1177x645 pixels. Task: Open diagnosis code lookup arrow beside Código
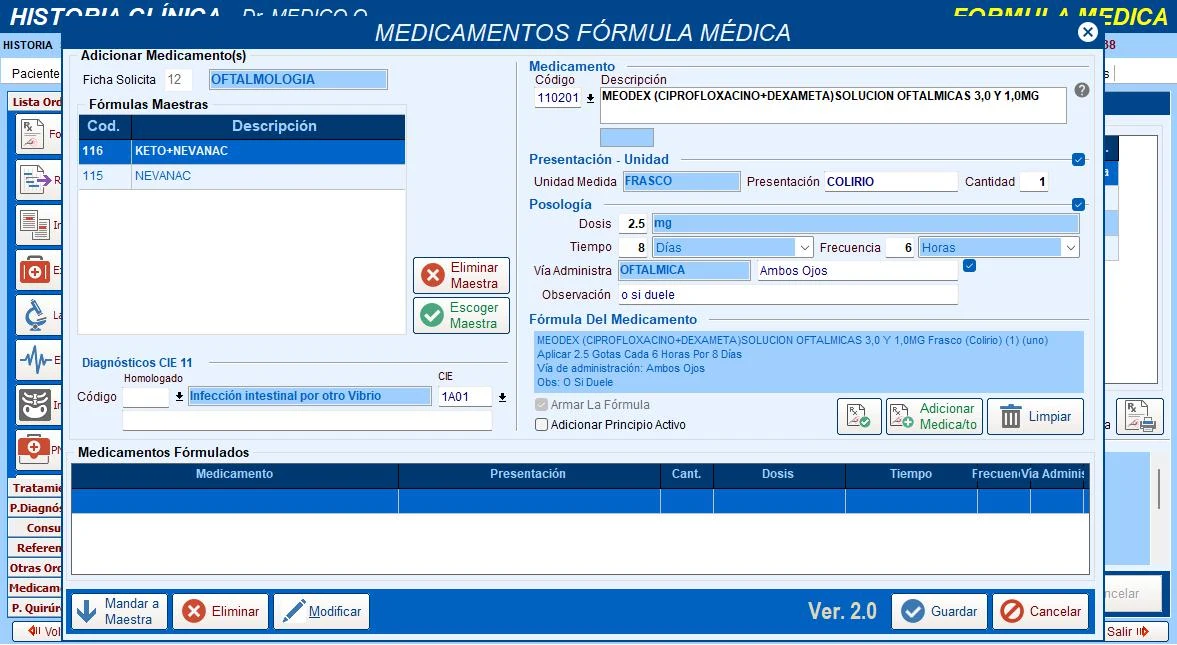pos(179,396)
